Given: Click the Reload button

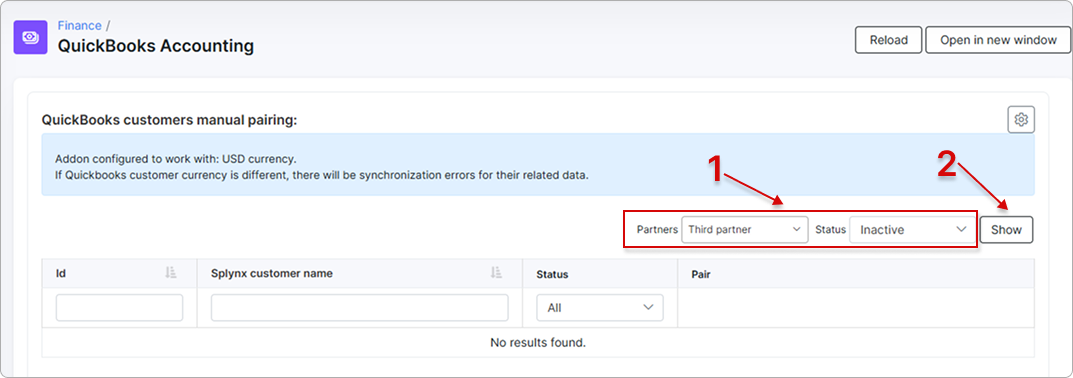Looking at the screenshot, I should pyautogui.click(x=888, y=40).
